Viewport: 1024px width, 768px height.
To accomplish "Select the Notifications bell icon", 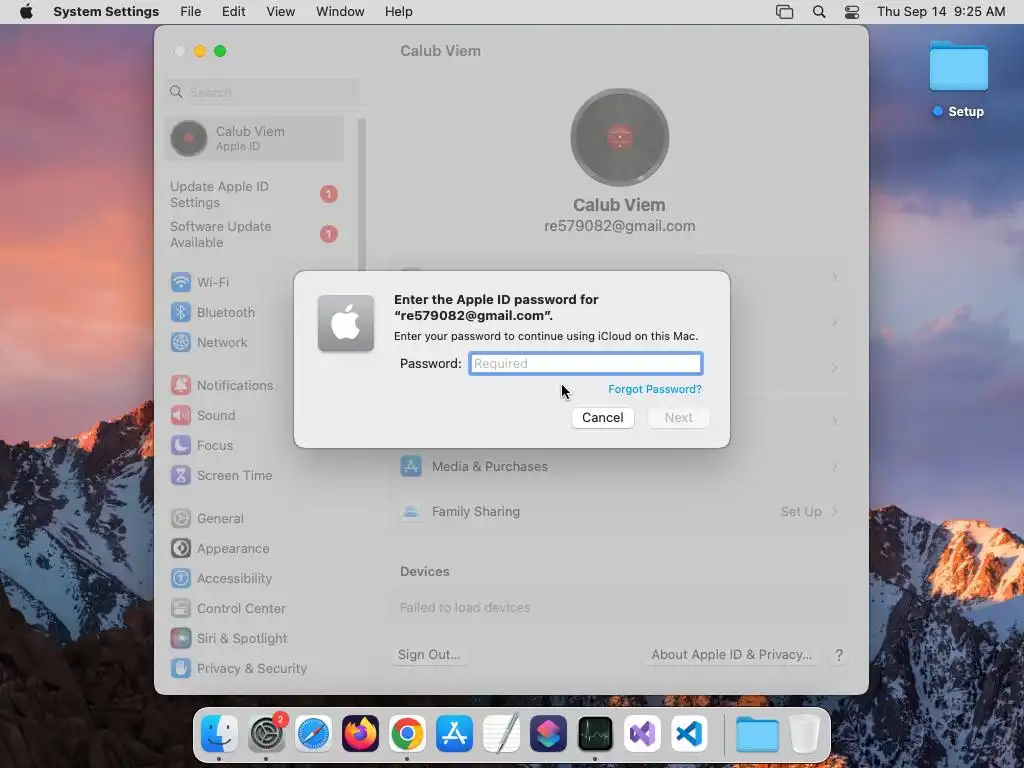I will point(181,385).
